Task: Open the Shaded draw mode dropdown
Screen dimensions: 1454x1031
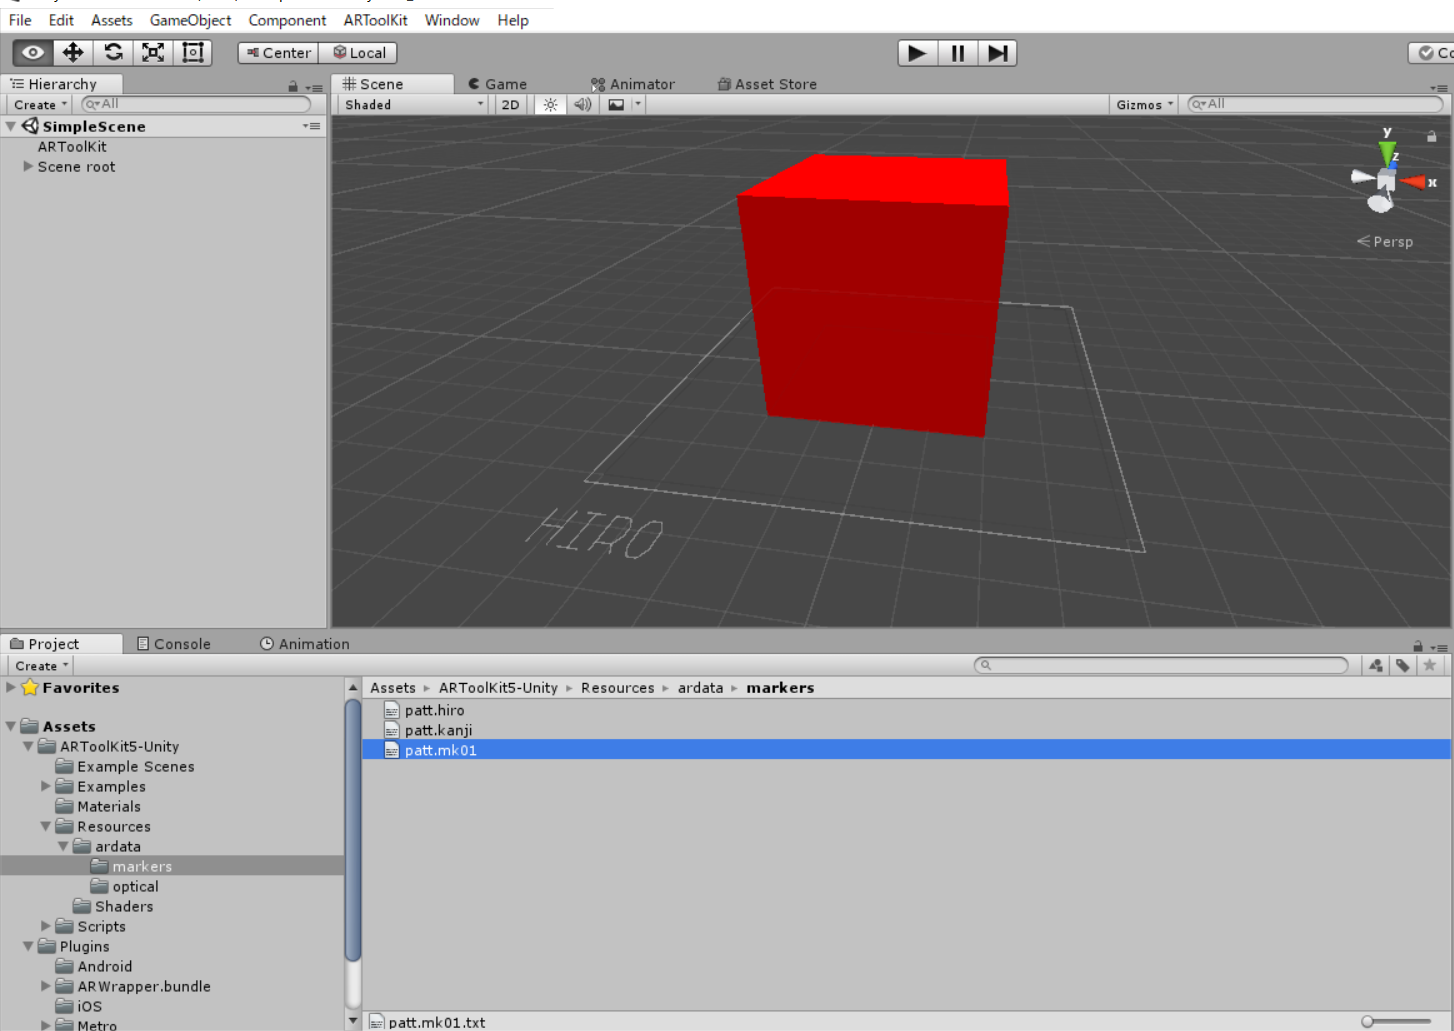Action: (x=413, y=105)
